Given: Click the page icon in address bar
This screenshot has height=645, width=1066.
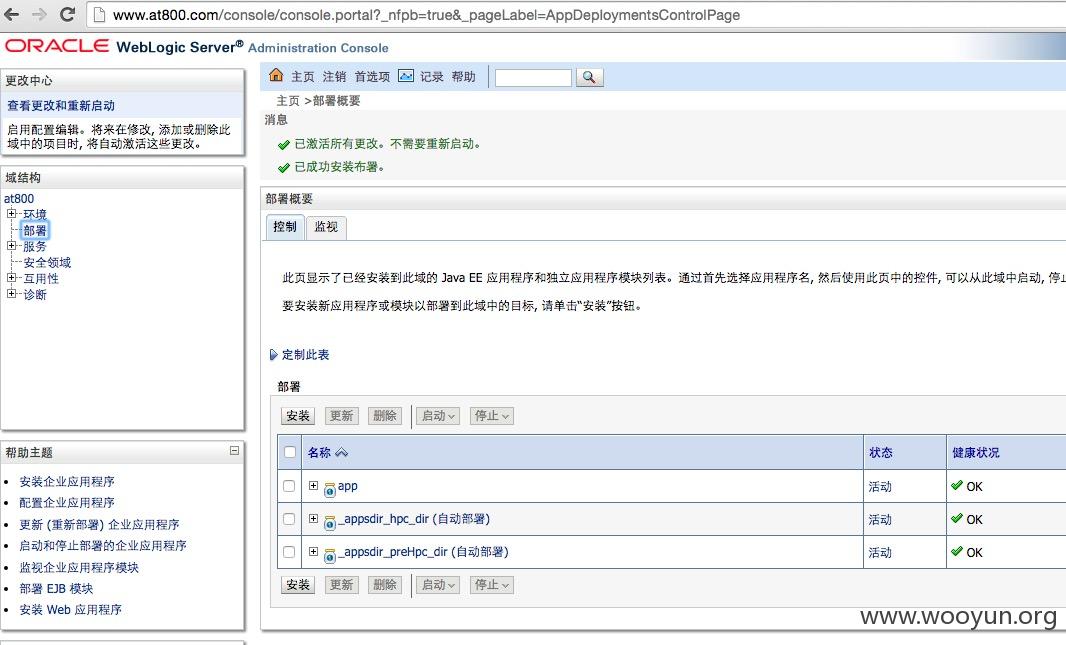Looking at the screenshot, I should tap(99, 15).
